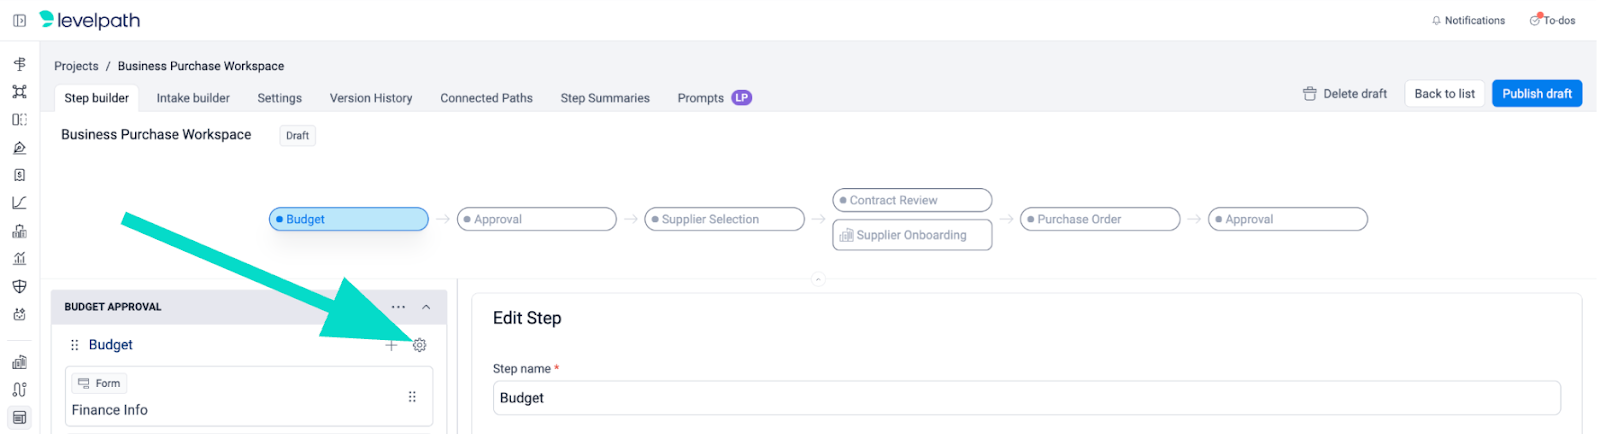Open three-dot menu for Budget Approval

(x=398, y=307)
